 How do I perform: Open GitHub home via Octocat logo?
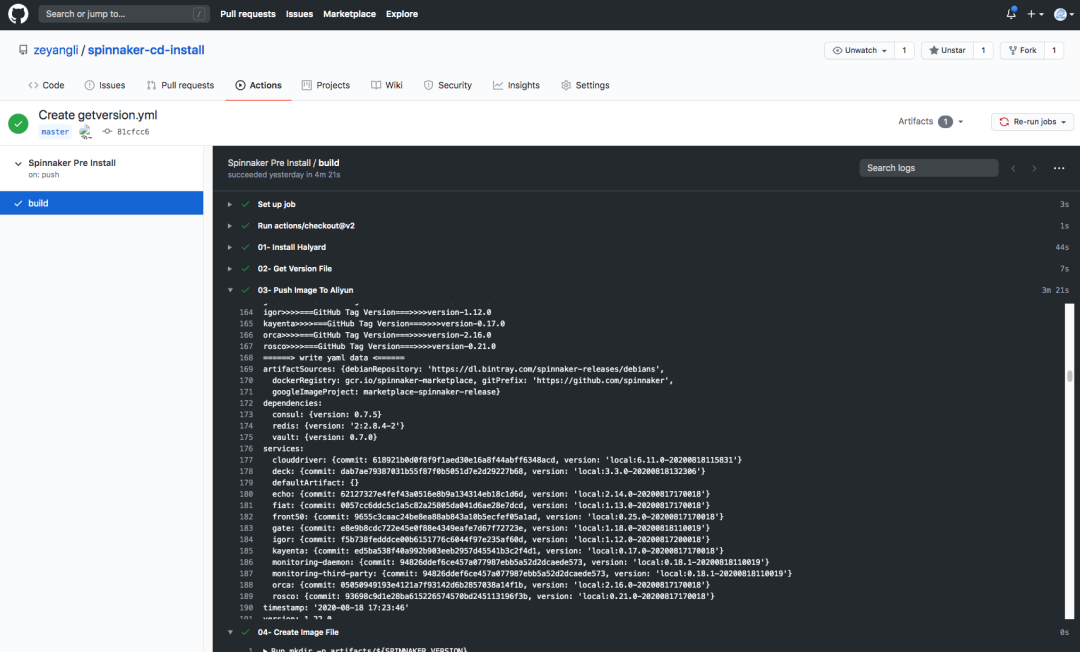pos(18,14)
